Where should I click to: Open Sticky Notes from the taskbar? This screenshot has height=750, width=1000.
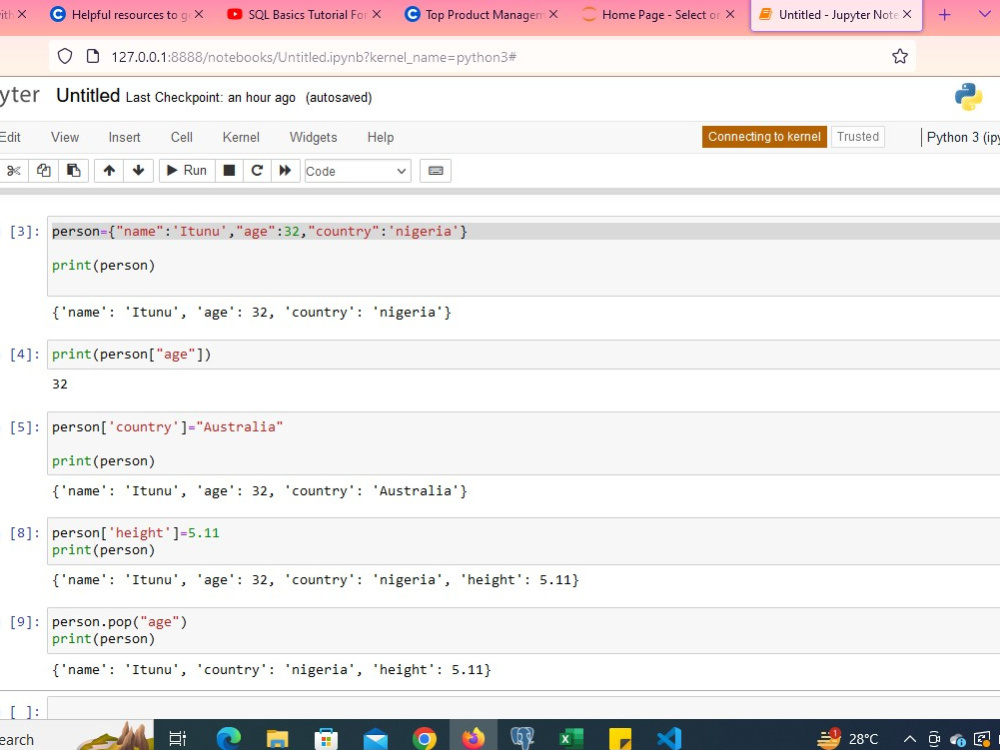coord(620,739)
